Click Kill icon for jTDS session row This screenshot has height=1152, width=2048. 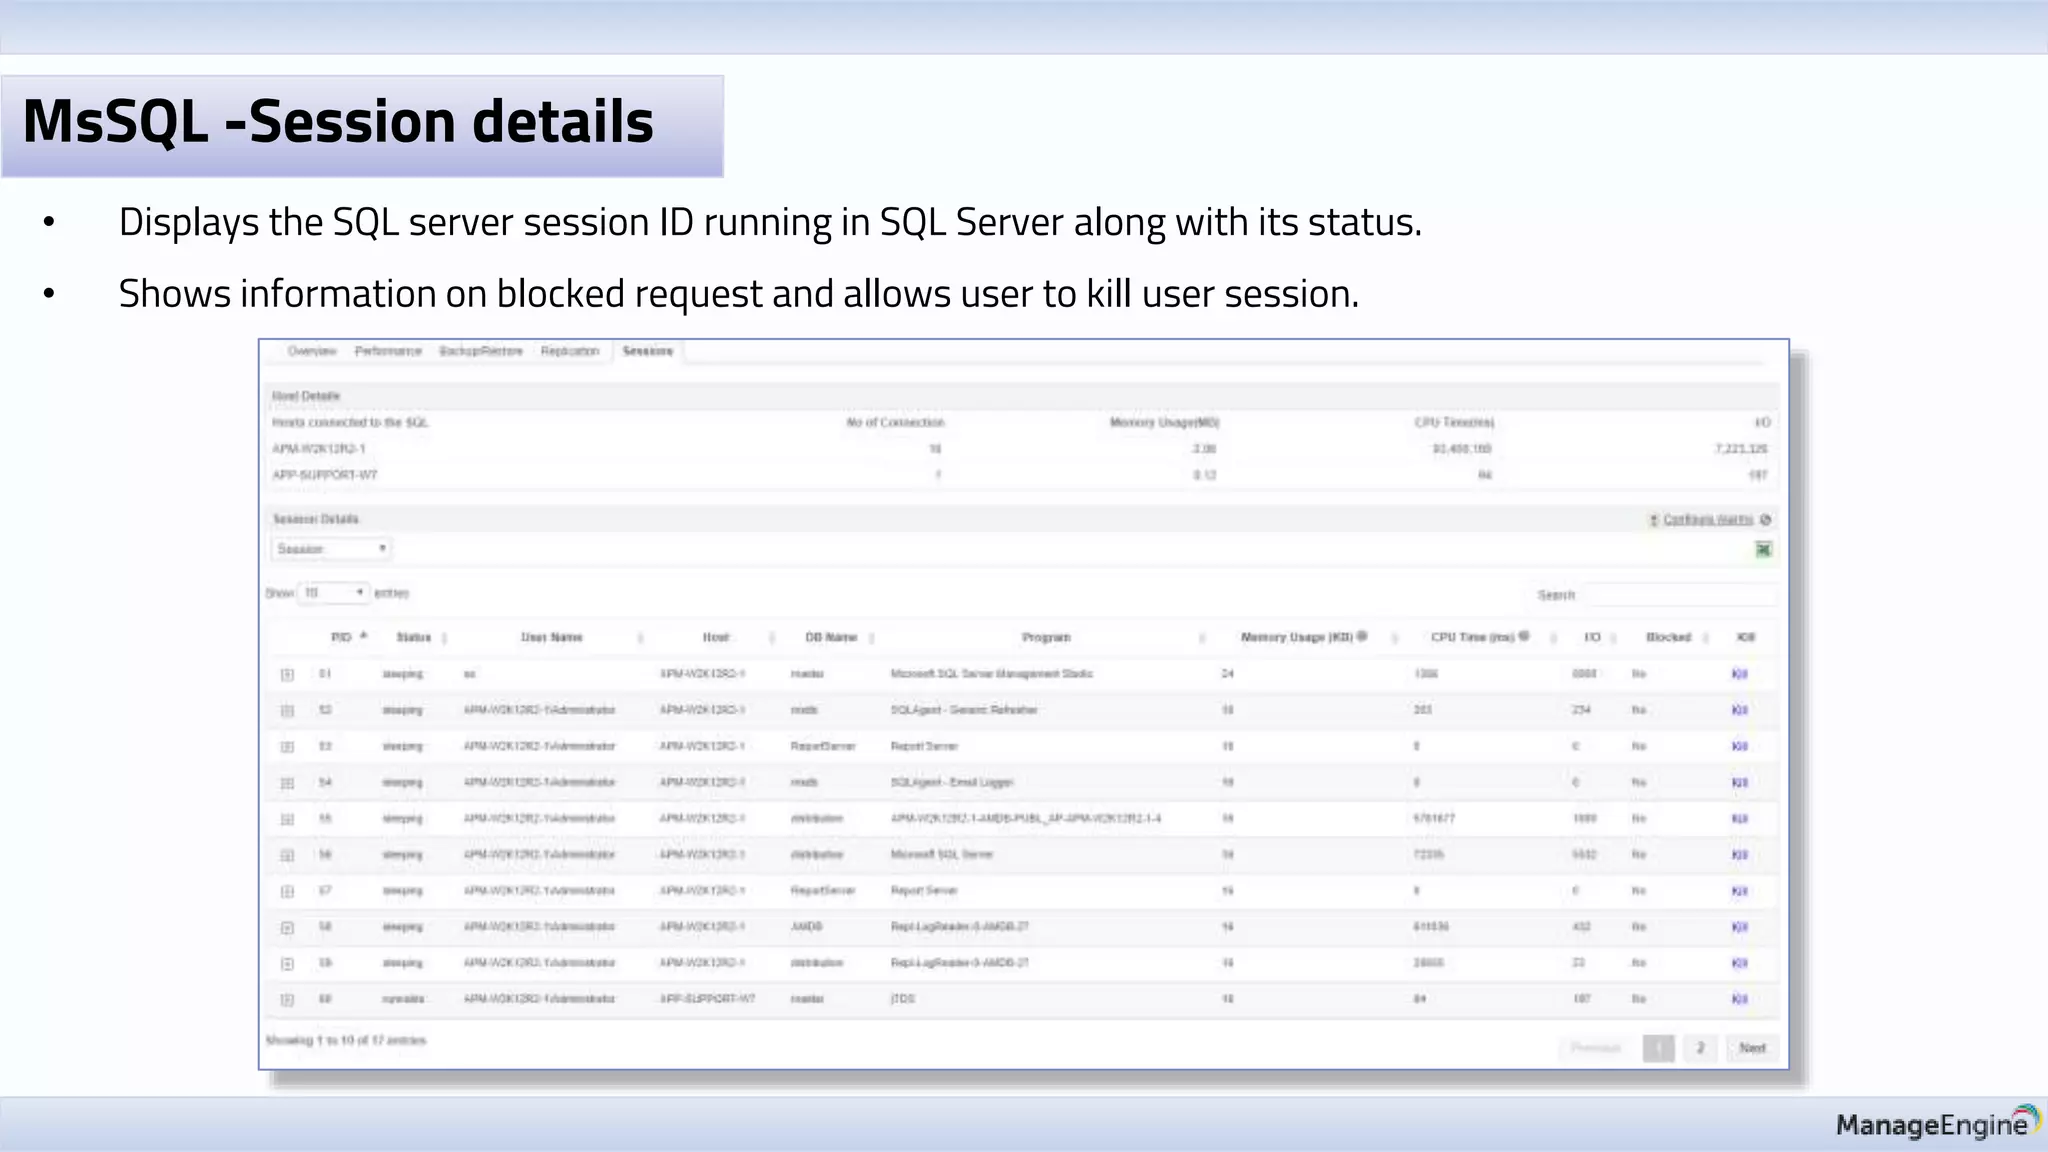[x=1739, y=999]
